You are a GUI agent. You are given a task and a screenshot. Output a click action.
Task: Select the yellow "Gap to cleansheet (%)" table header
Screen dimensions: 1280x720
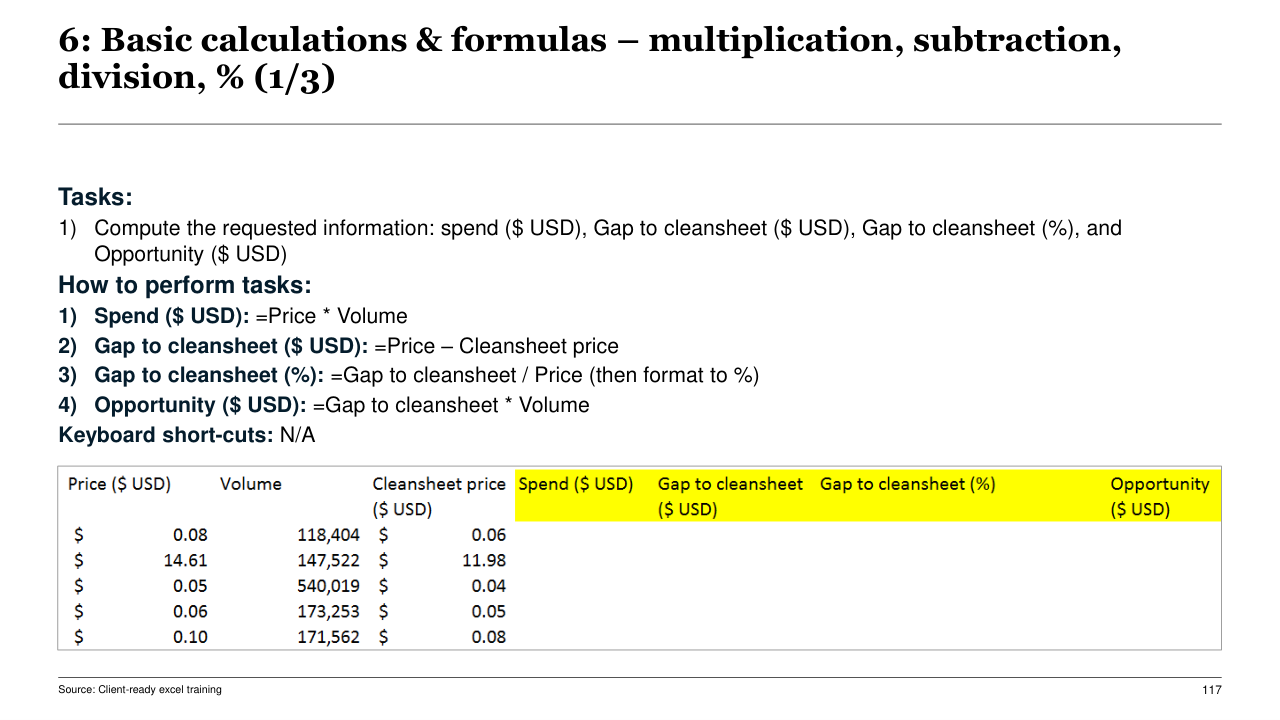tap(907, 484)
